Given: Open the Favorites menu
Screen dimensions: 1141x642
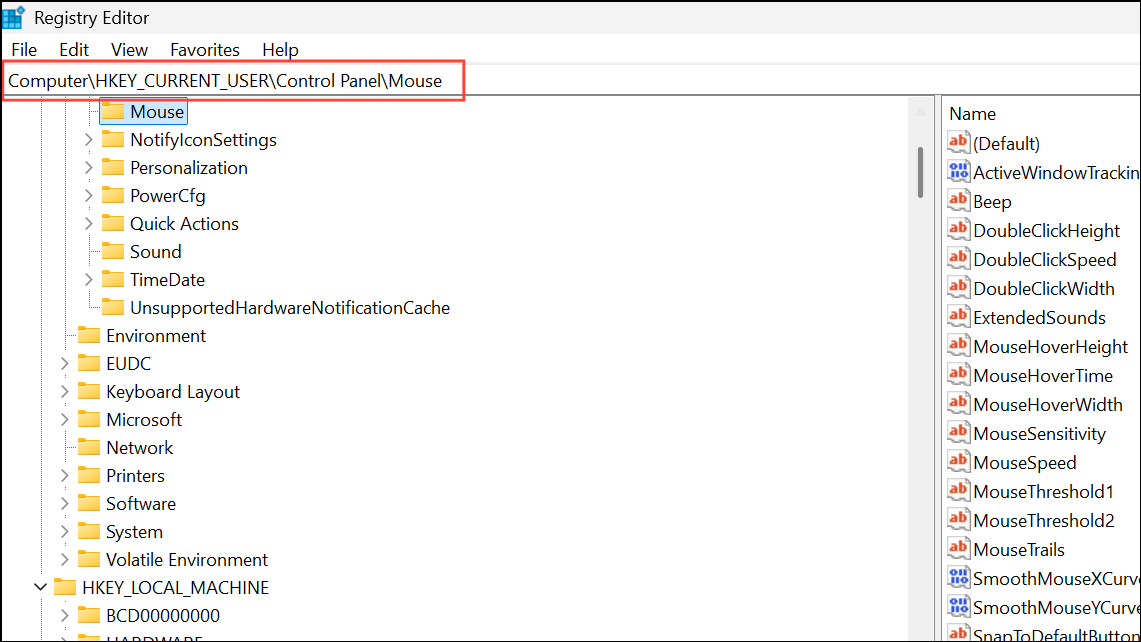Looking at the screenshot, I should point(204,49).
